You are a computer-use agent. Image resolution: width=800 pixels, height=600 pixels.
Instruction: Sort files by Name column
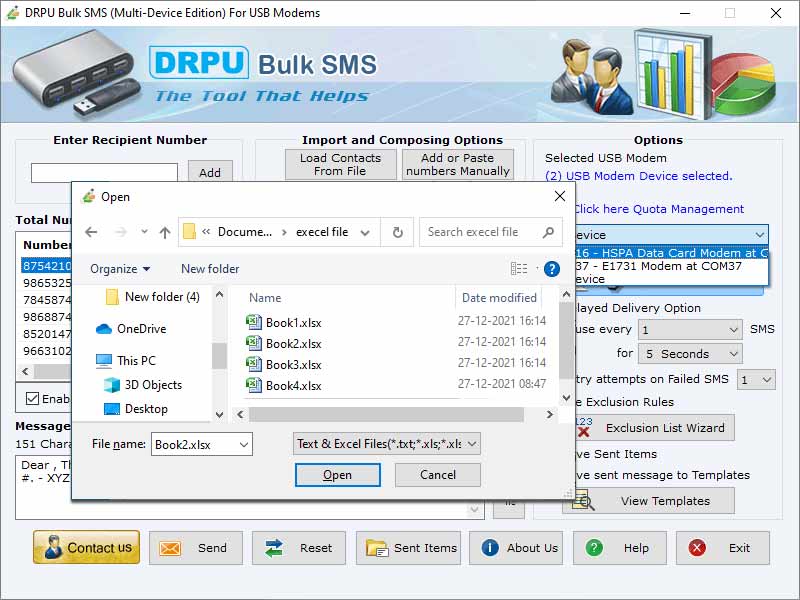tap(265, 297)
